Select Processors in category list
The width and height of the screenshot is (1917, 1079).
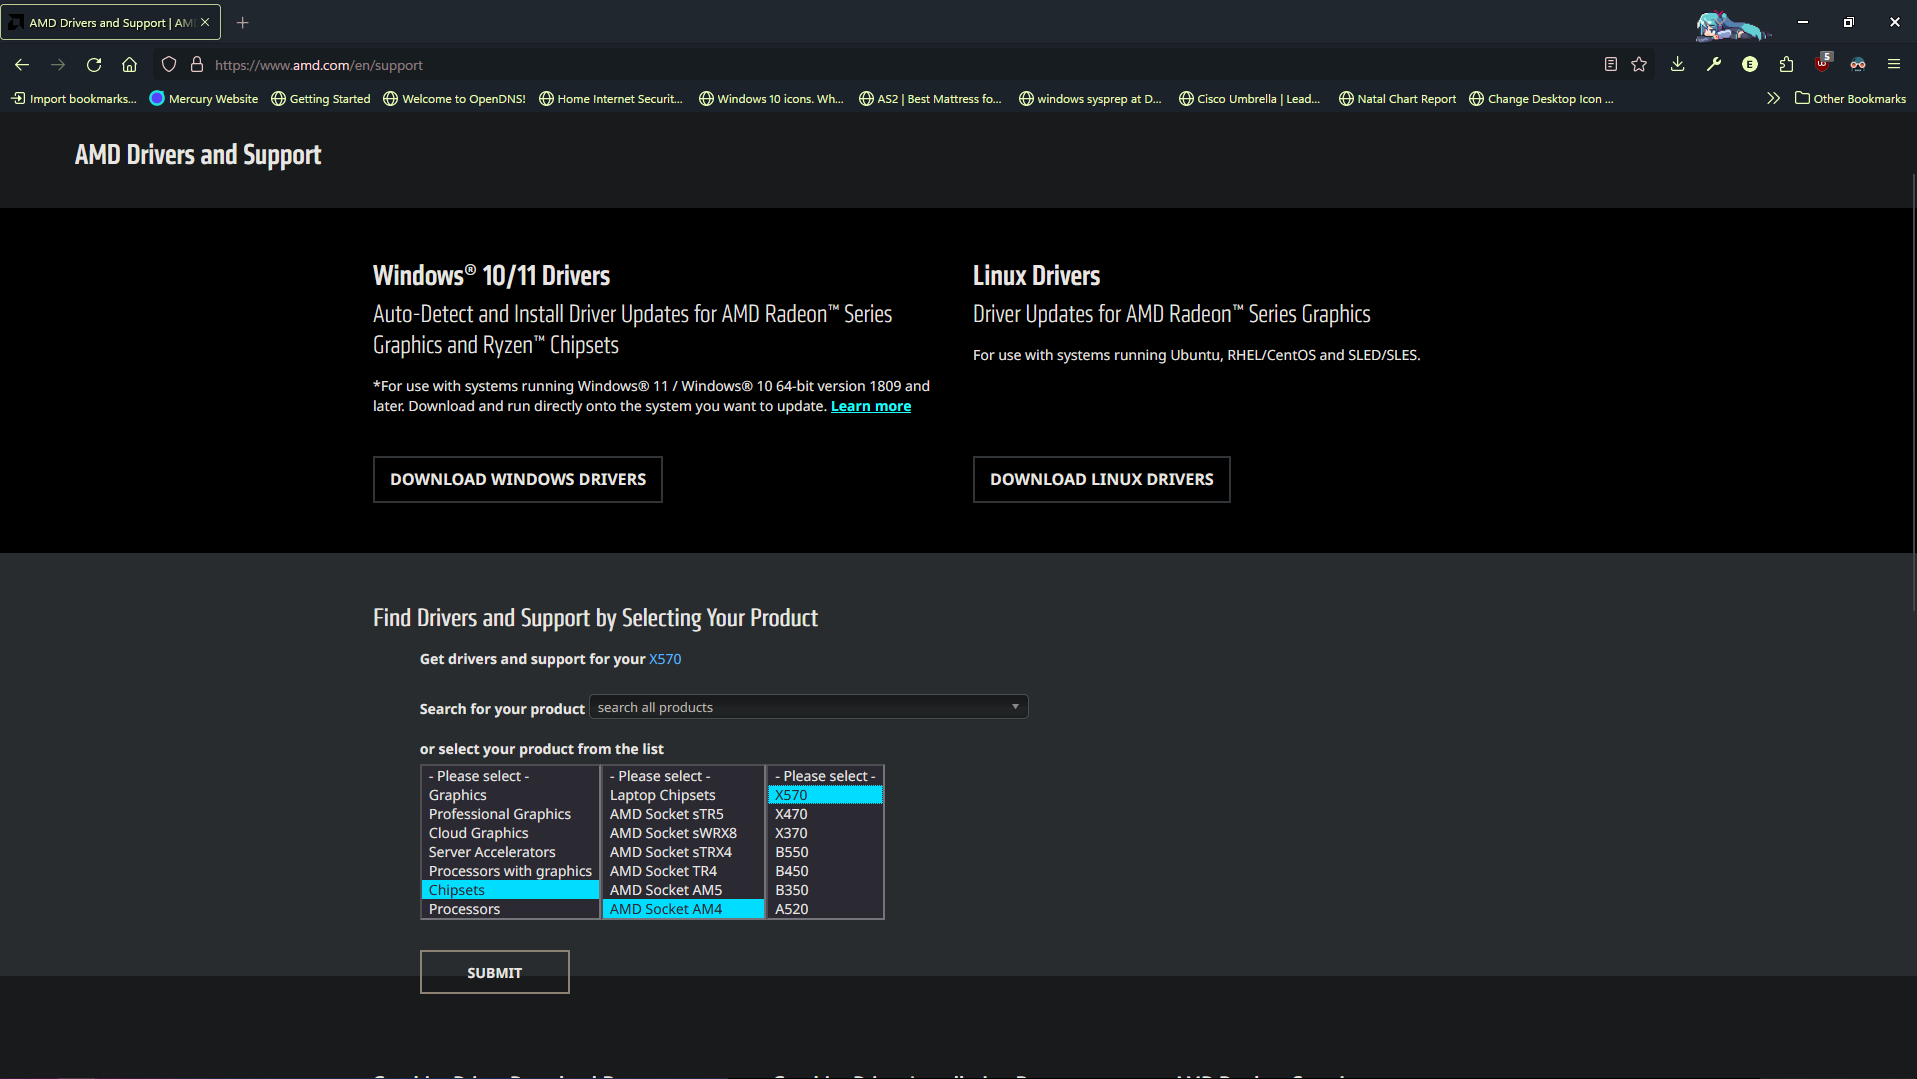[x=510, y=909]
